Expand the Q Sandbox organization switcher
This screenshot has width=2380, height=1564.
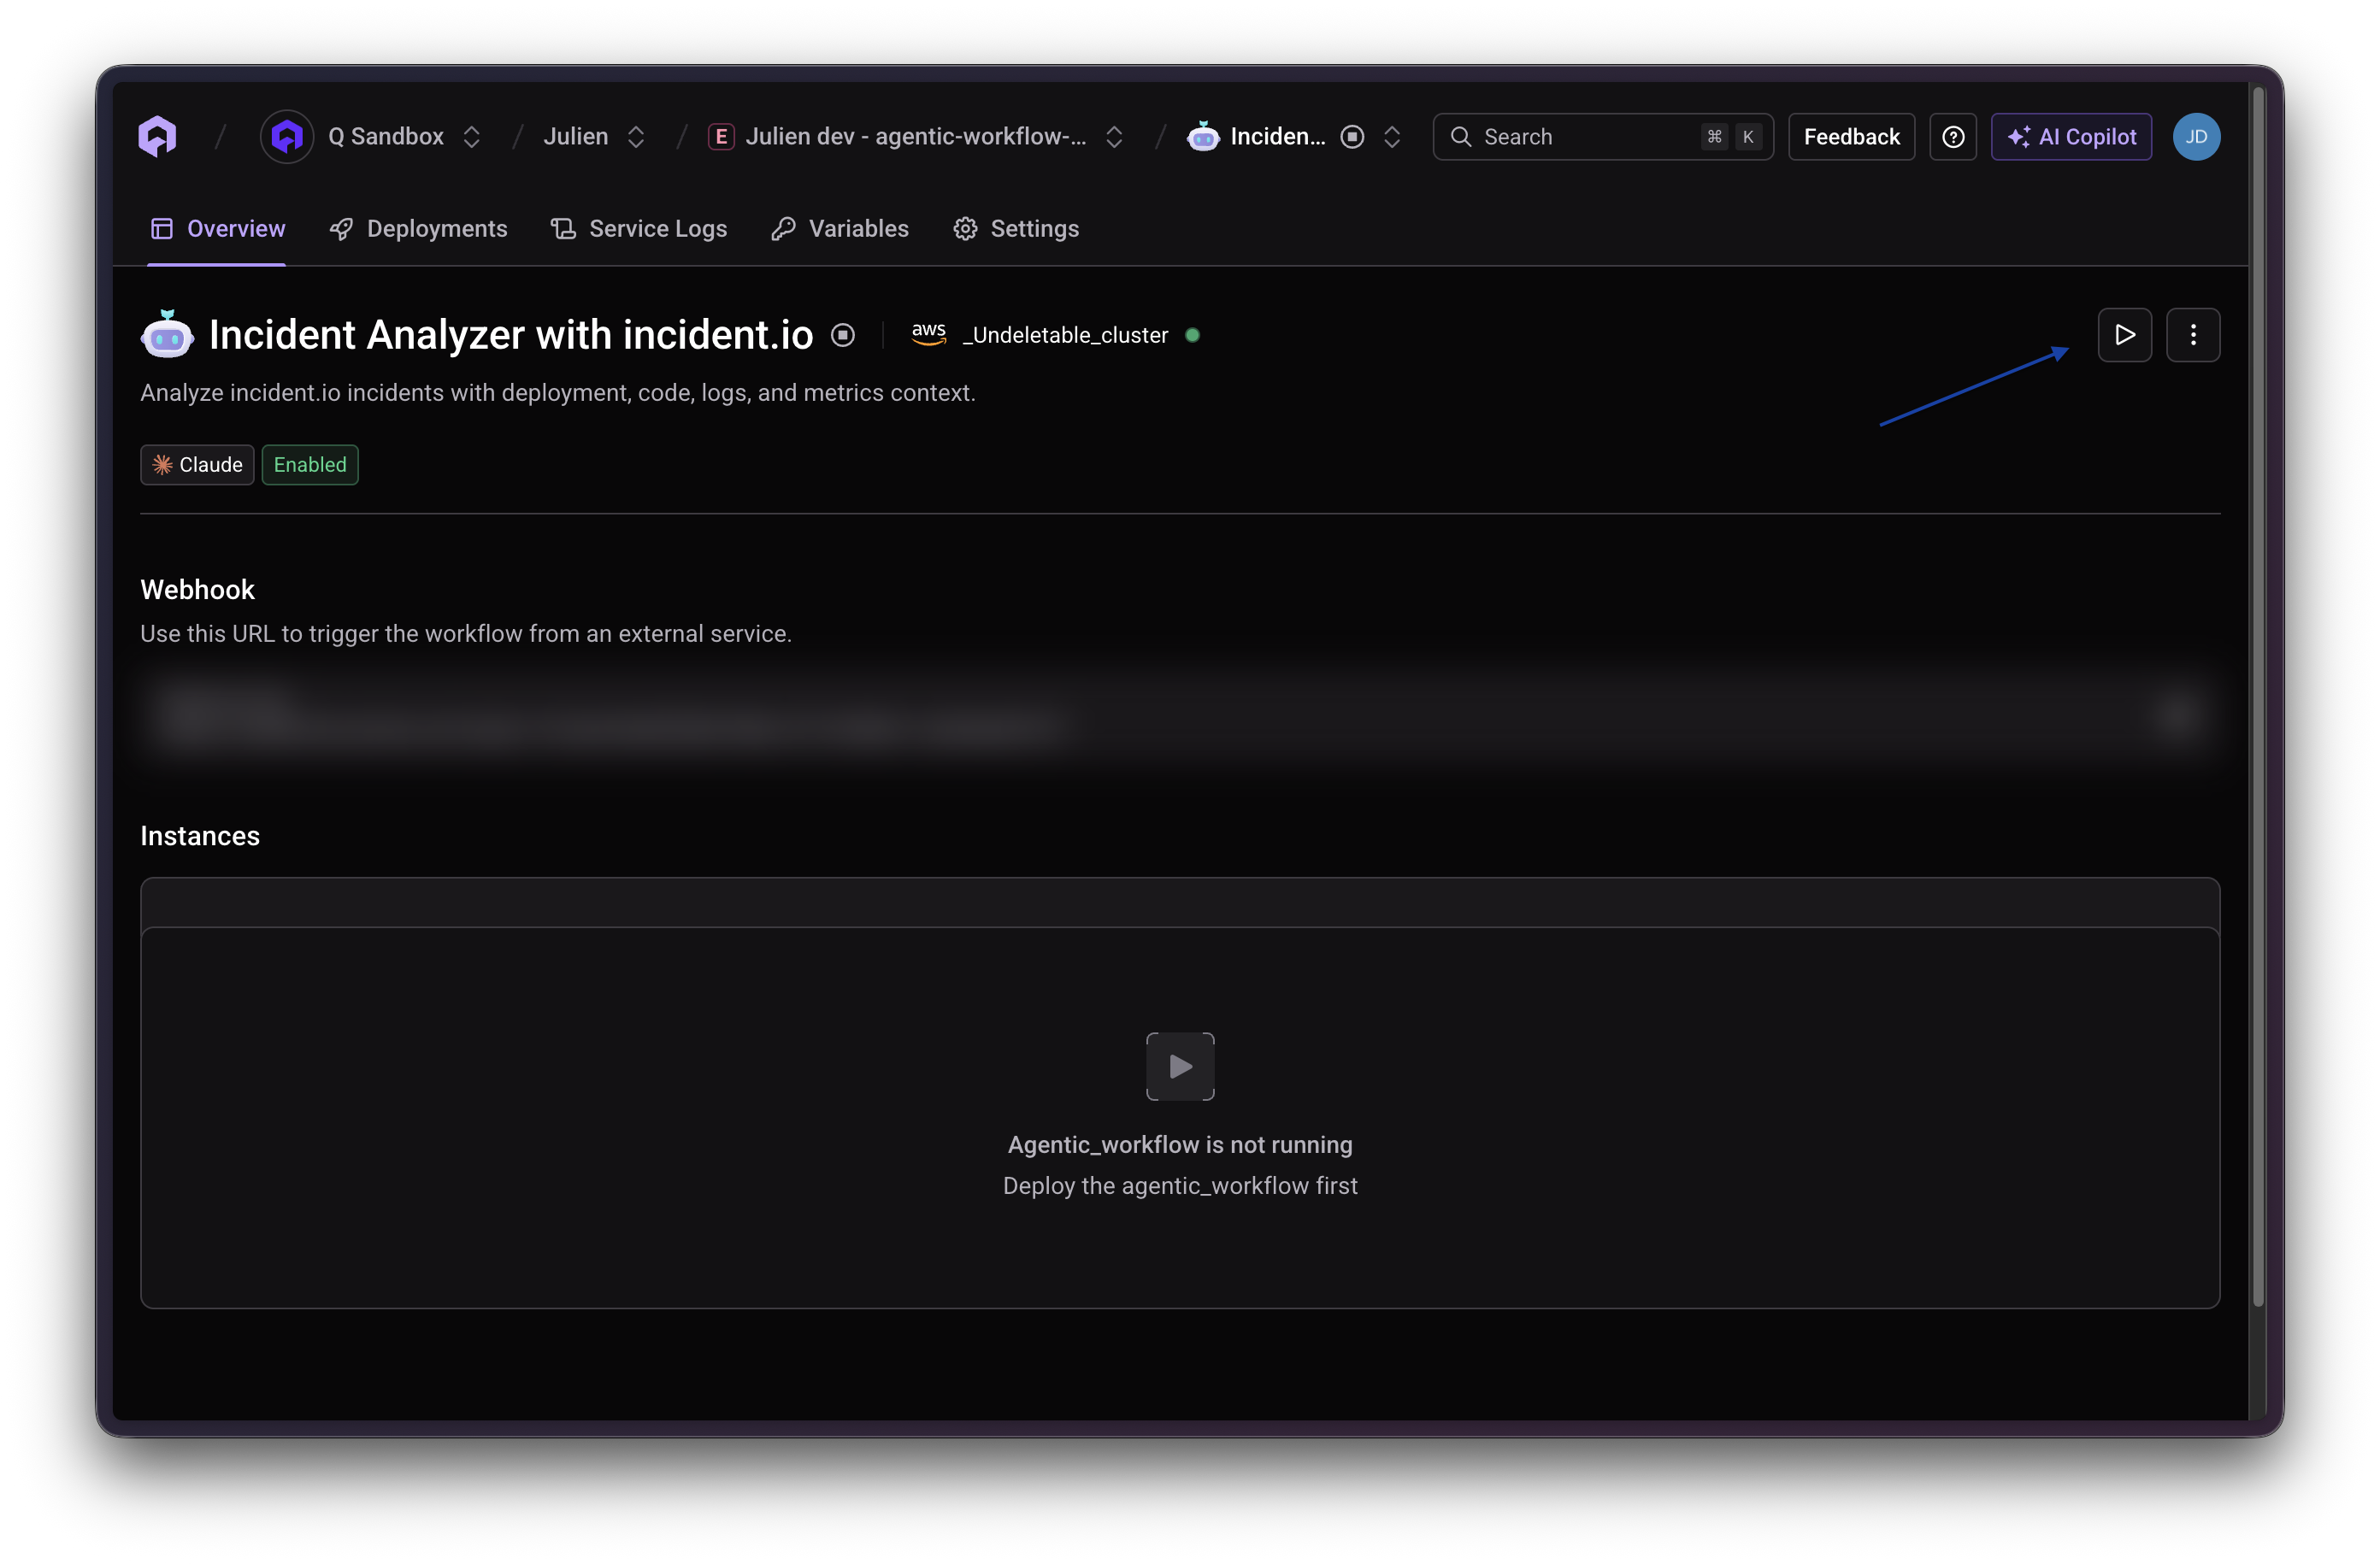472,137
